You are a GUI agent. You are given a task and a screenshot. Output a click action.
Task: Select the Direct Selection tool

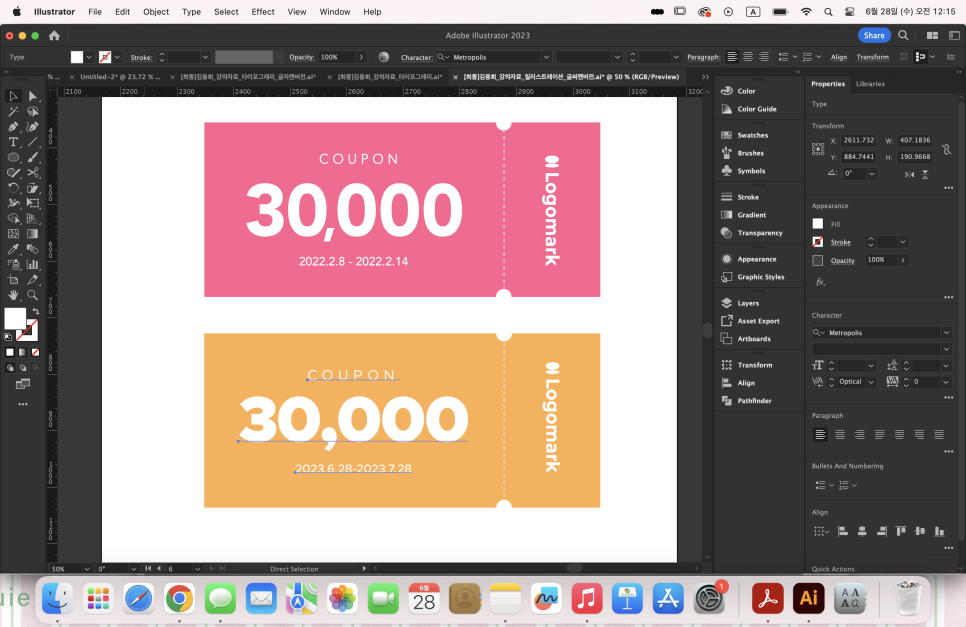coord(33,96)
